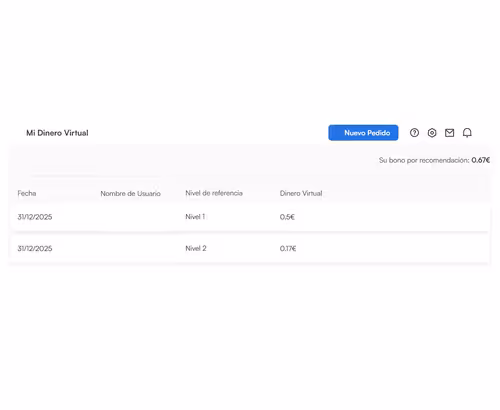Open the settings gear icon

(x=432, y=133)
